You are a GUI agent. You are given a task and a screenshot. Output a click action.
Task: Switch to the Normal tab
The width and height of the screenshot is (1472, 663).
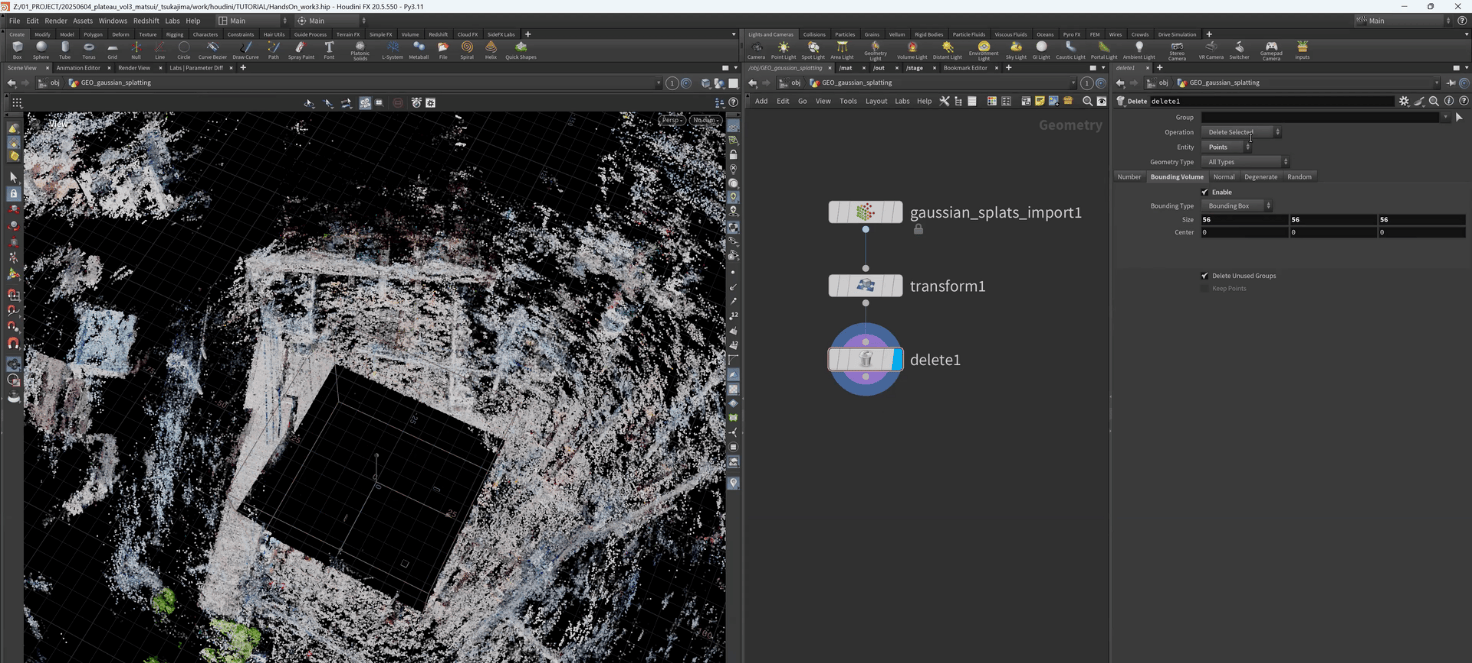pyautogui.click(x=1223, y=177)
